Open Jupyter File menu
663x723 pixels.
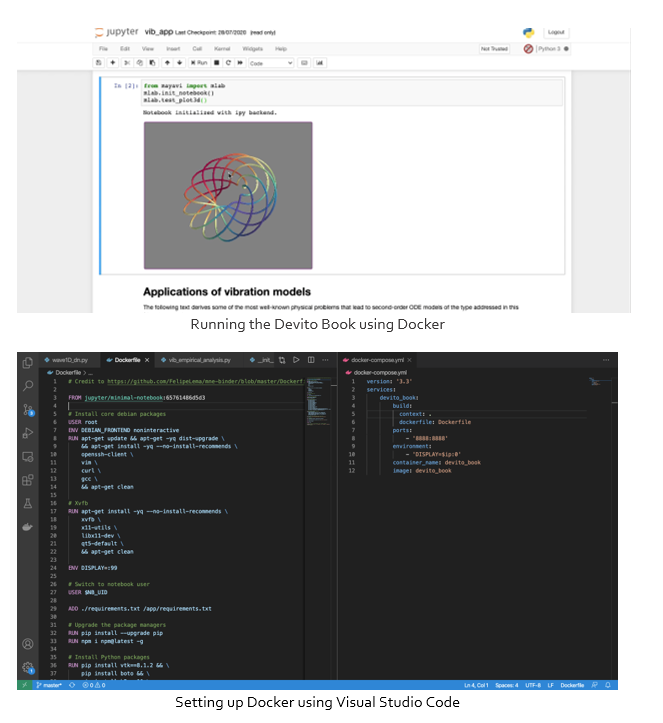coord(103,49)
